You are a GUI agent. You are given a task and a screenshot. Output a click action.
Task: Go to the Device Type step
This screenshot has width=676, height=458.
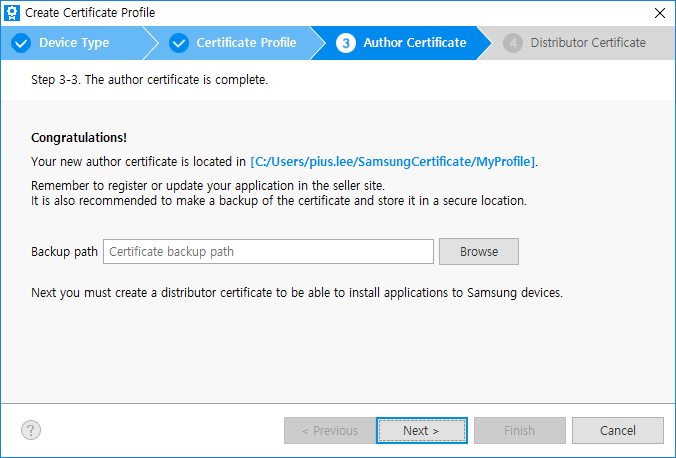click(74, 43)
